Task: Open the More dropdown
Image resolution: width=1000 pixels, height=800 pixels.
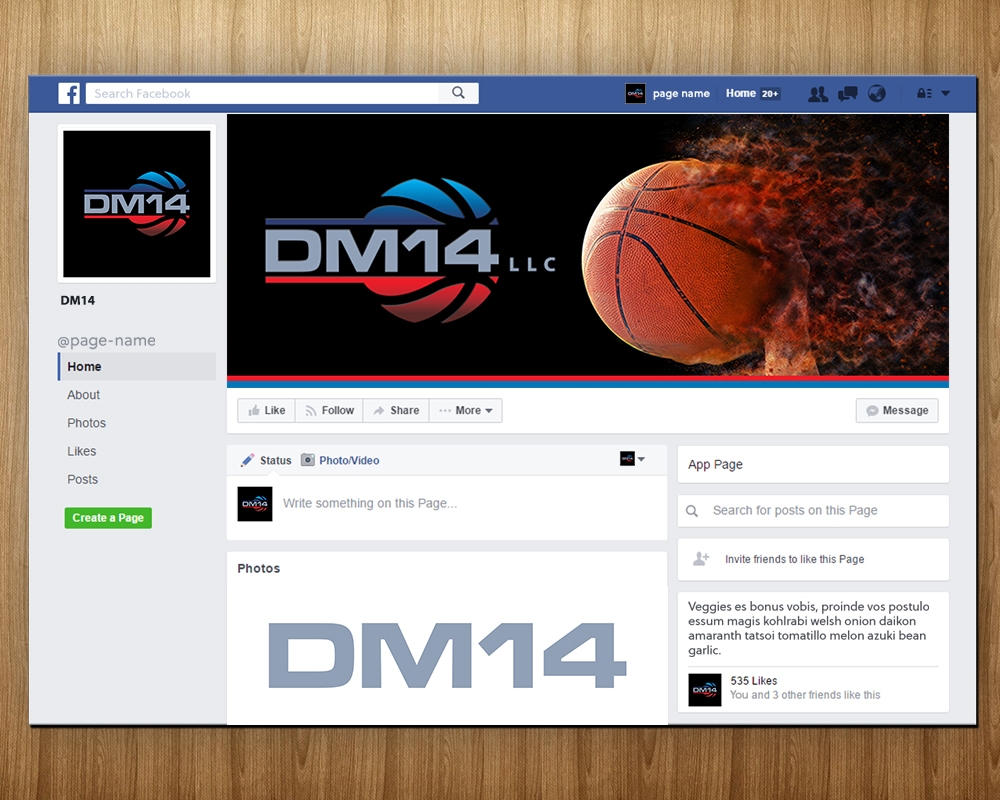Action: [465, 410]
